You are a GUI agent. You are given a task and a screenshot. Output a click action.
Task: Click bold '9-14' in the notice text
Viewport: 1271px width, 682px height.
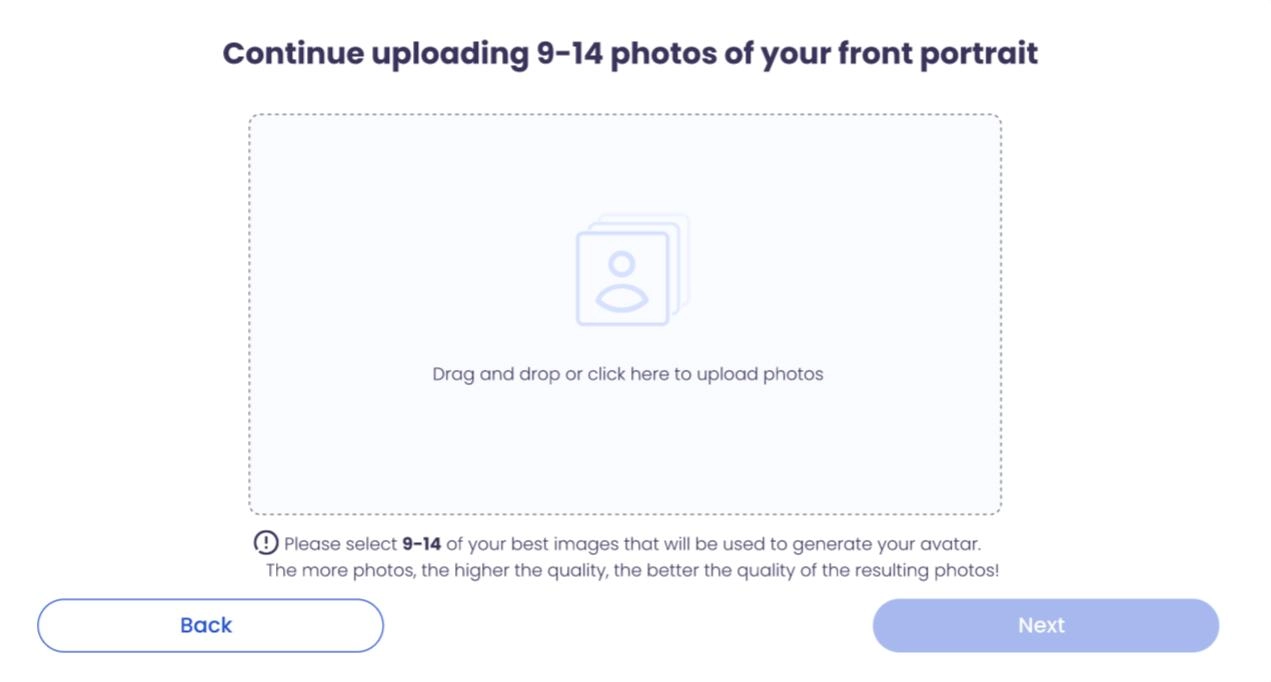coord(421,544)
